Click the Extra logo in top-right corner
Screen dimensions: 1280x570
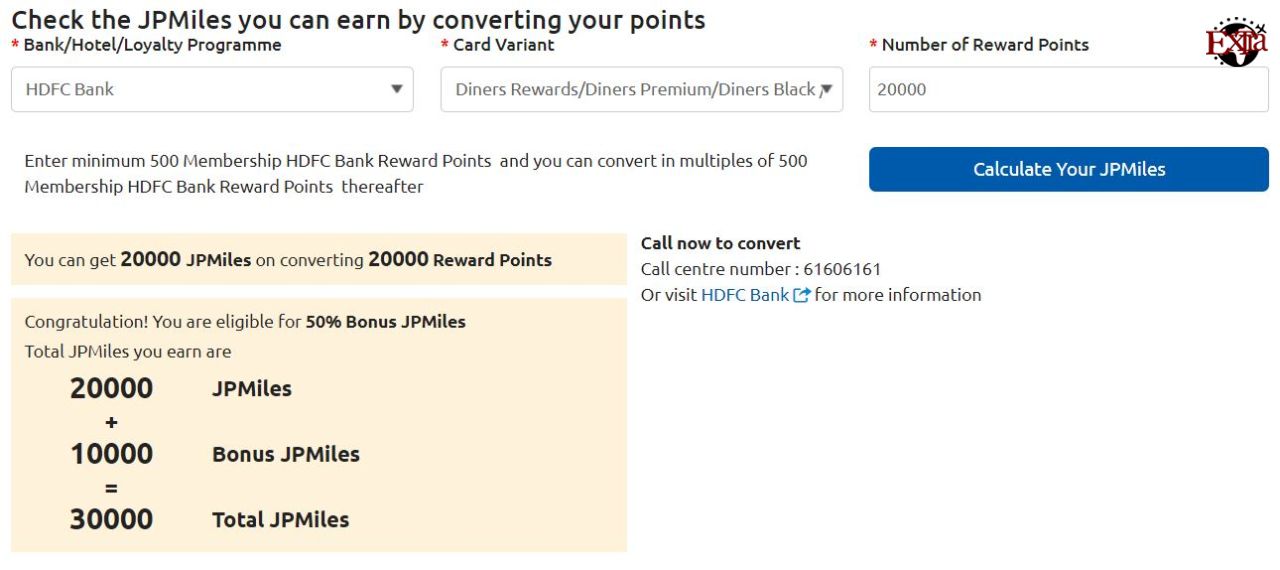pyautogui.click(x=1237, y=42)
